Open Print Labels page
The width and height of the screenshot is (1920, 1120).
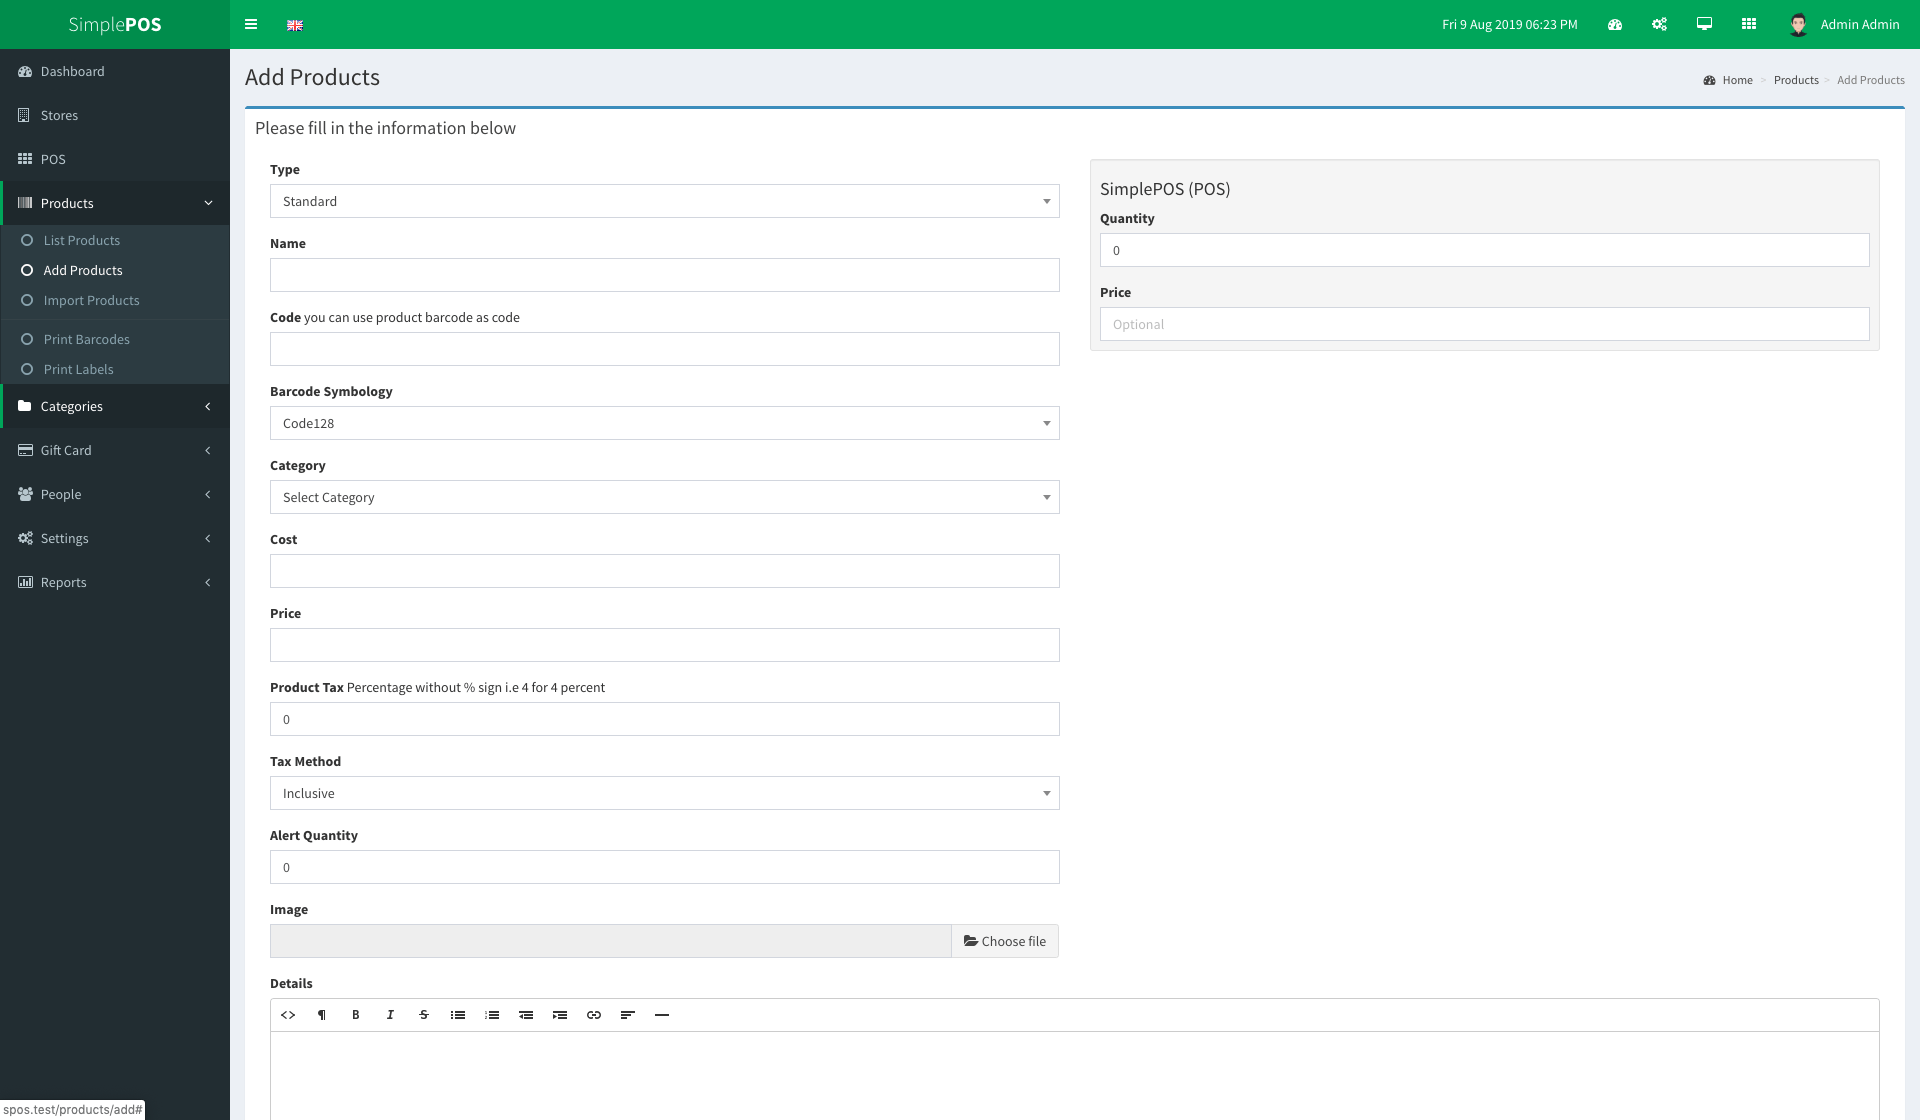(115, 370)
